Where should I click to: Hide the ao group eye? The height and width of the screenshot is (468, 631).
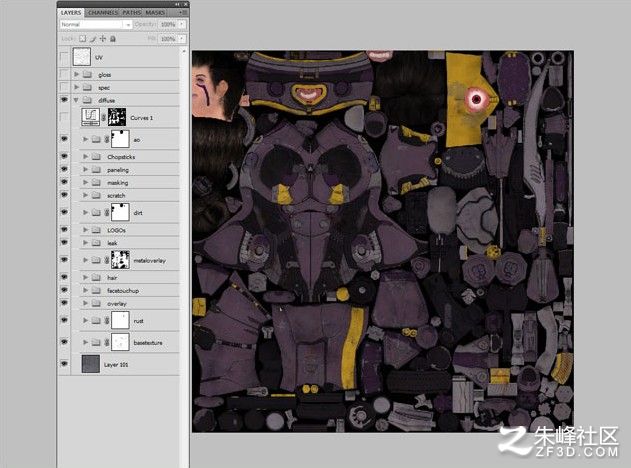64,139
